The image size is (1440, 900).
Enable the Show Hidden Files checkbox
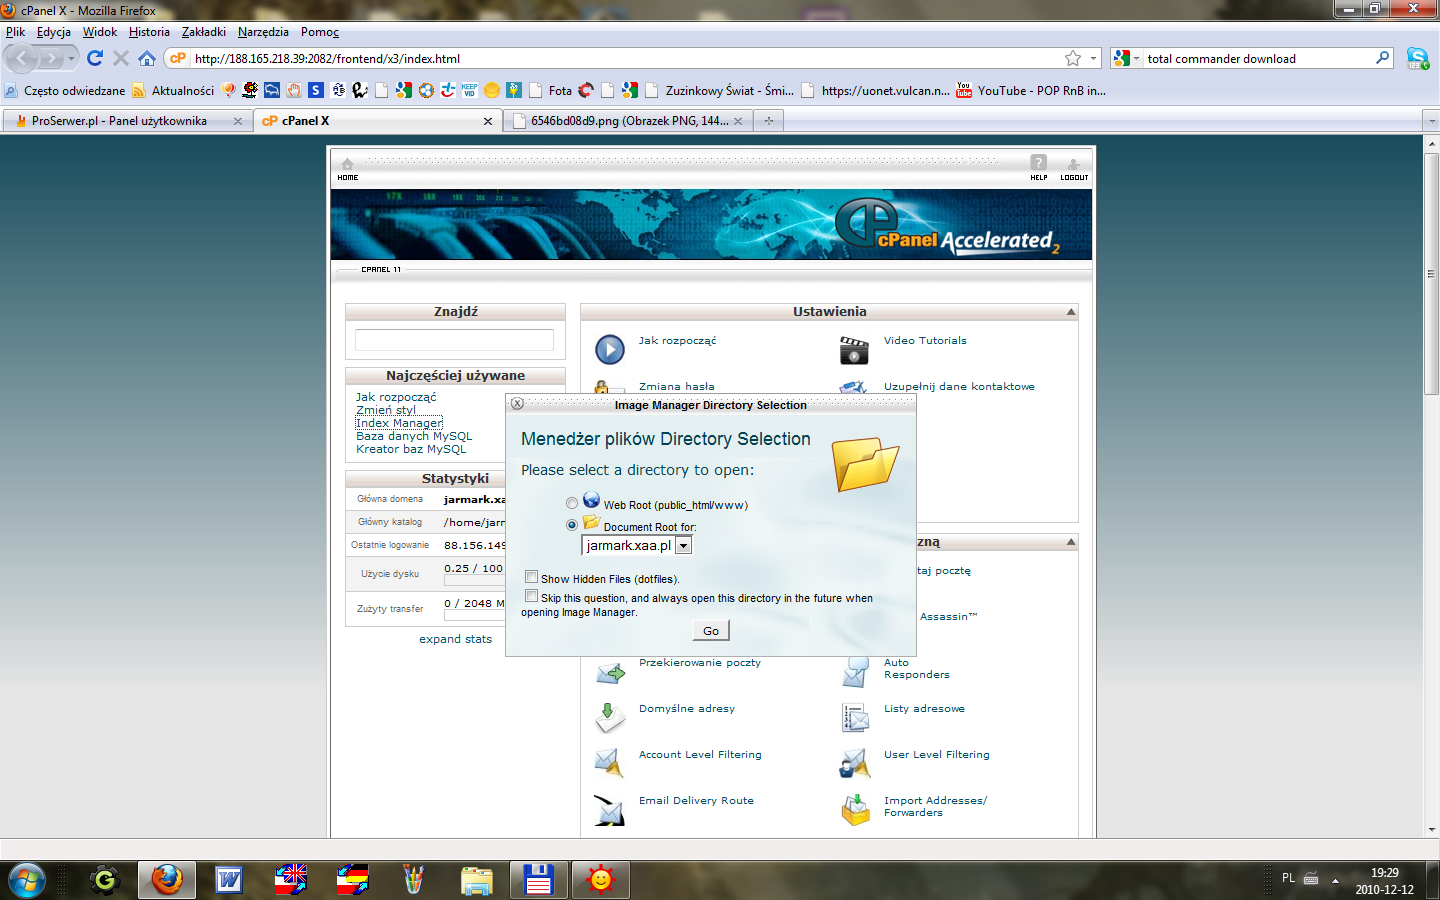pos(532,577)
